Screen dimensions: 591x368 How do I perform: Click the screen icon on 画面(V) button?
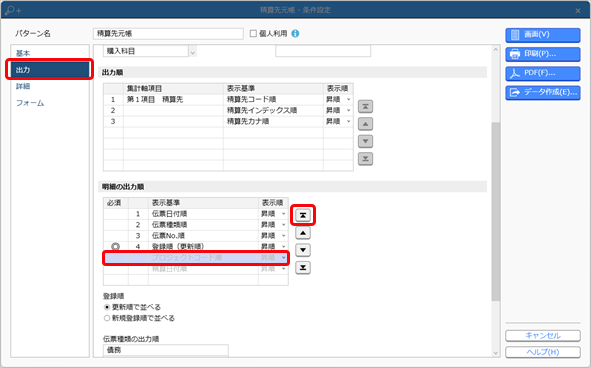(x=515, y=35)
